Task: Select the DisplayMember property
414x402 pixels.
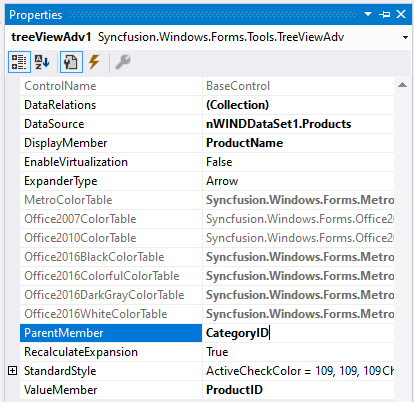Action: [x=111, y=143]
